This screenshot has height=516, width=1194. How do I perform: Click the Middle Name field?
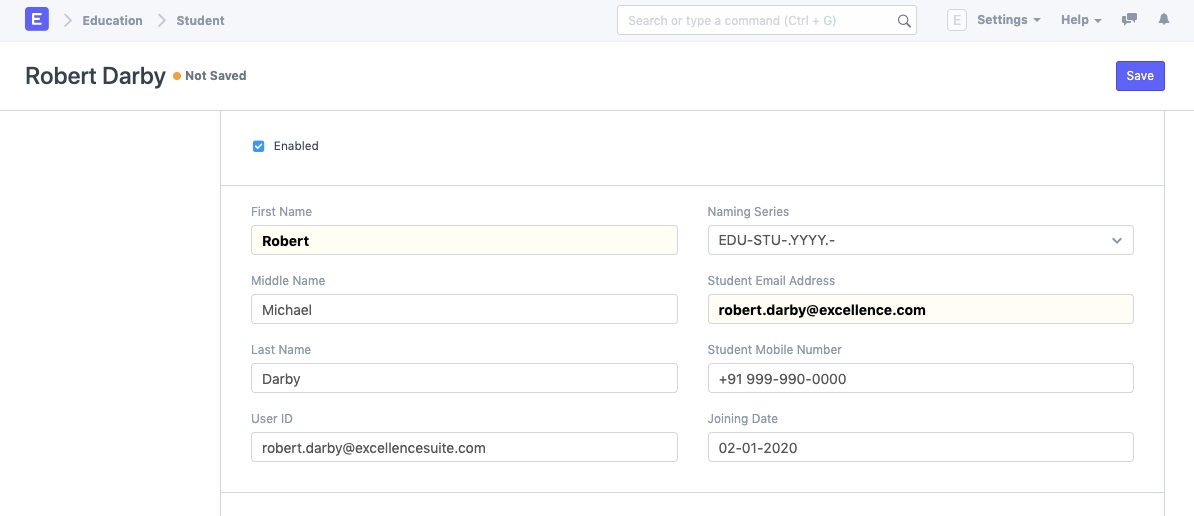464,310
